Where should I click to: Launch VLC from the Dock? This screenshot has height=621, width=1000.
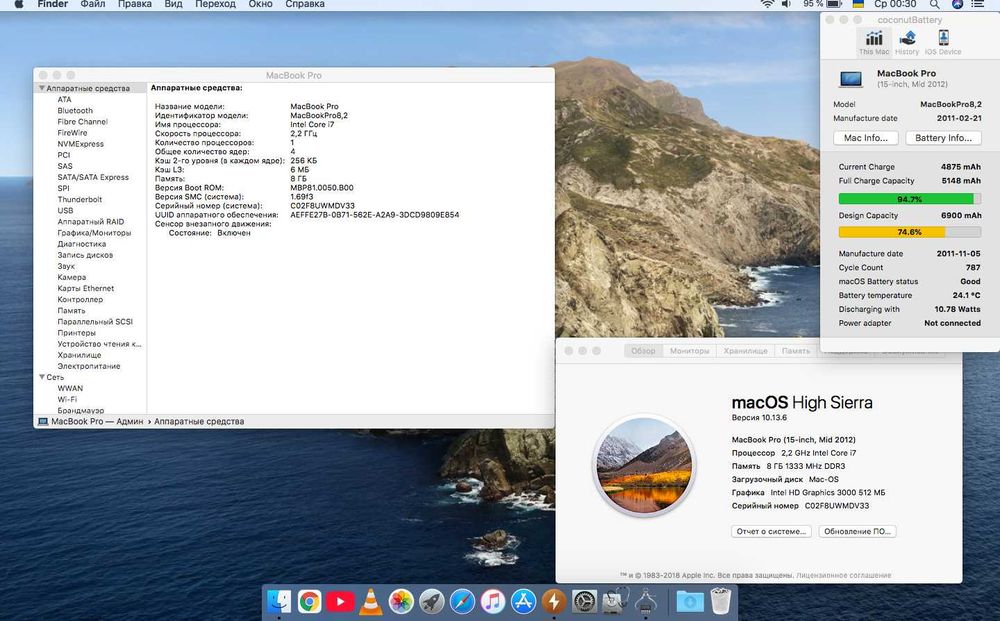tap(371, 601)
